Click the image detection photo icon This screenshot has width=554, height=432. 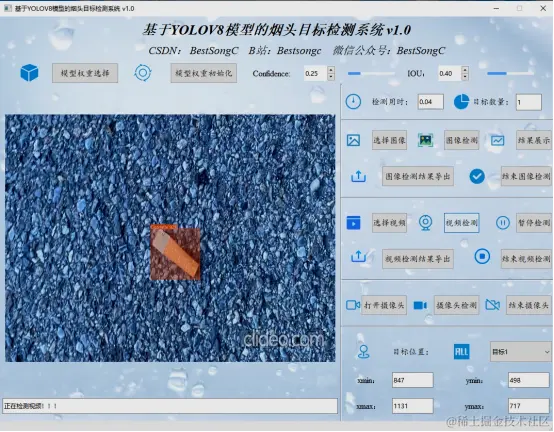point(425,140)
